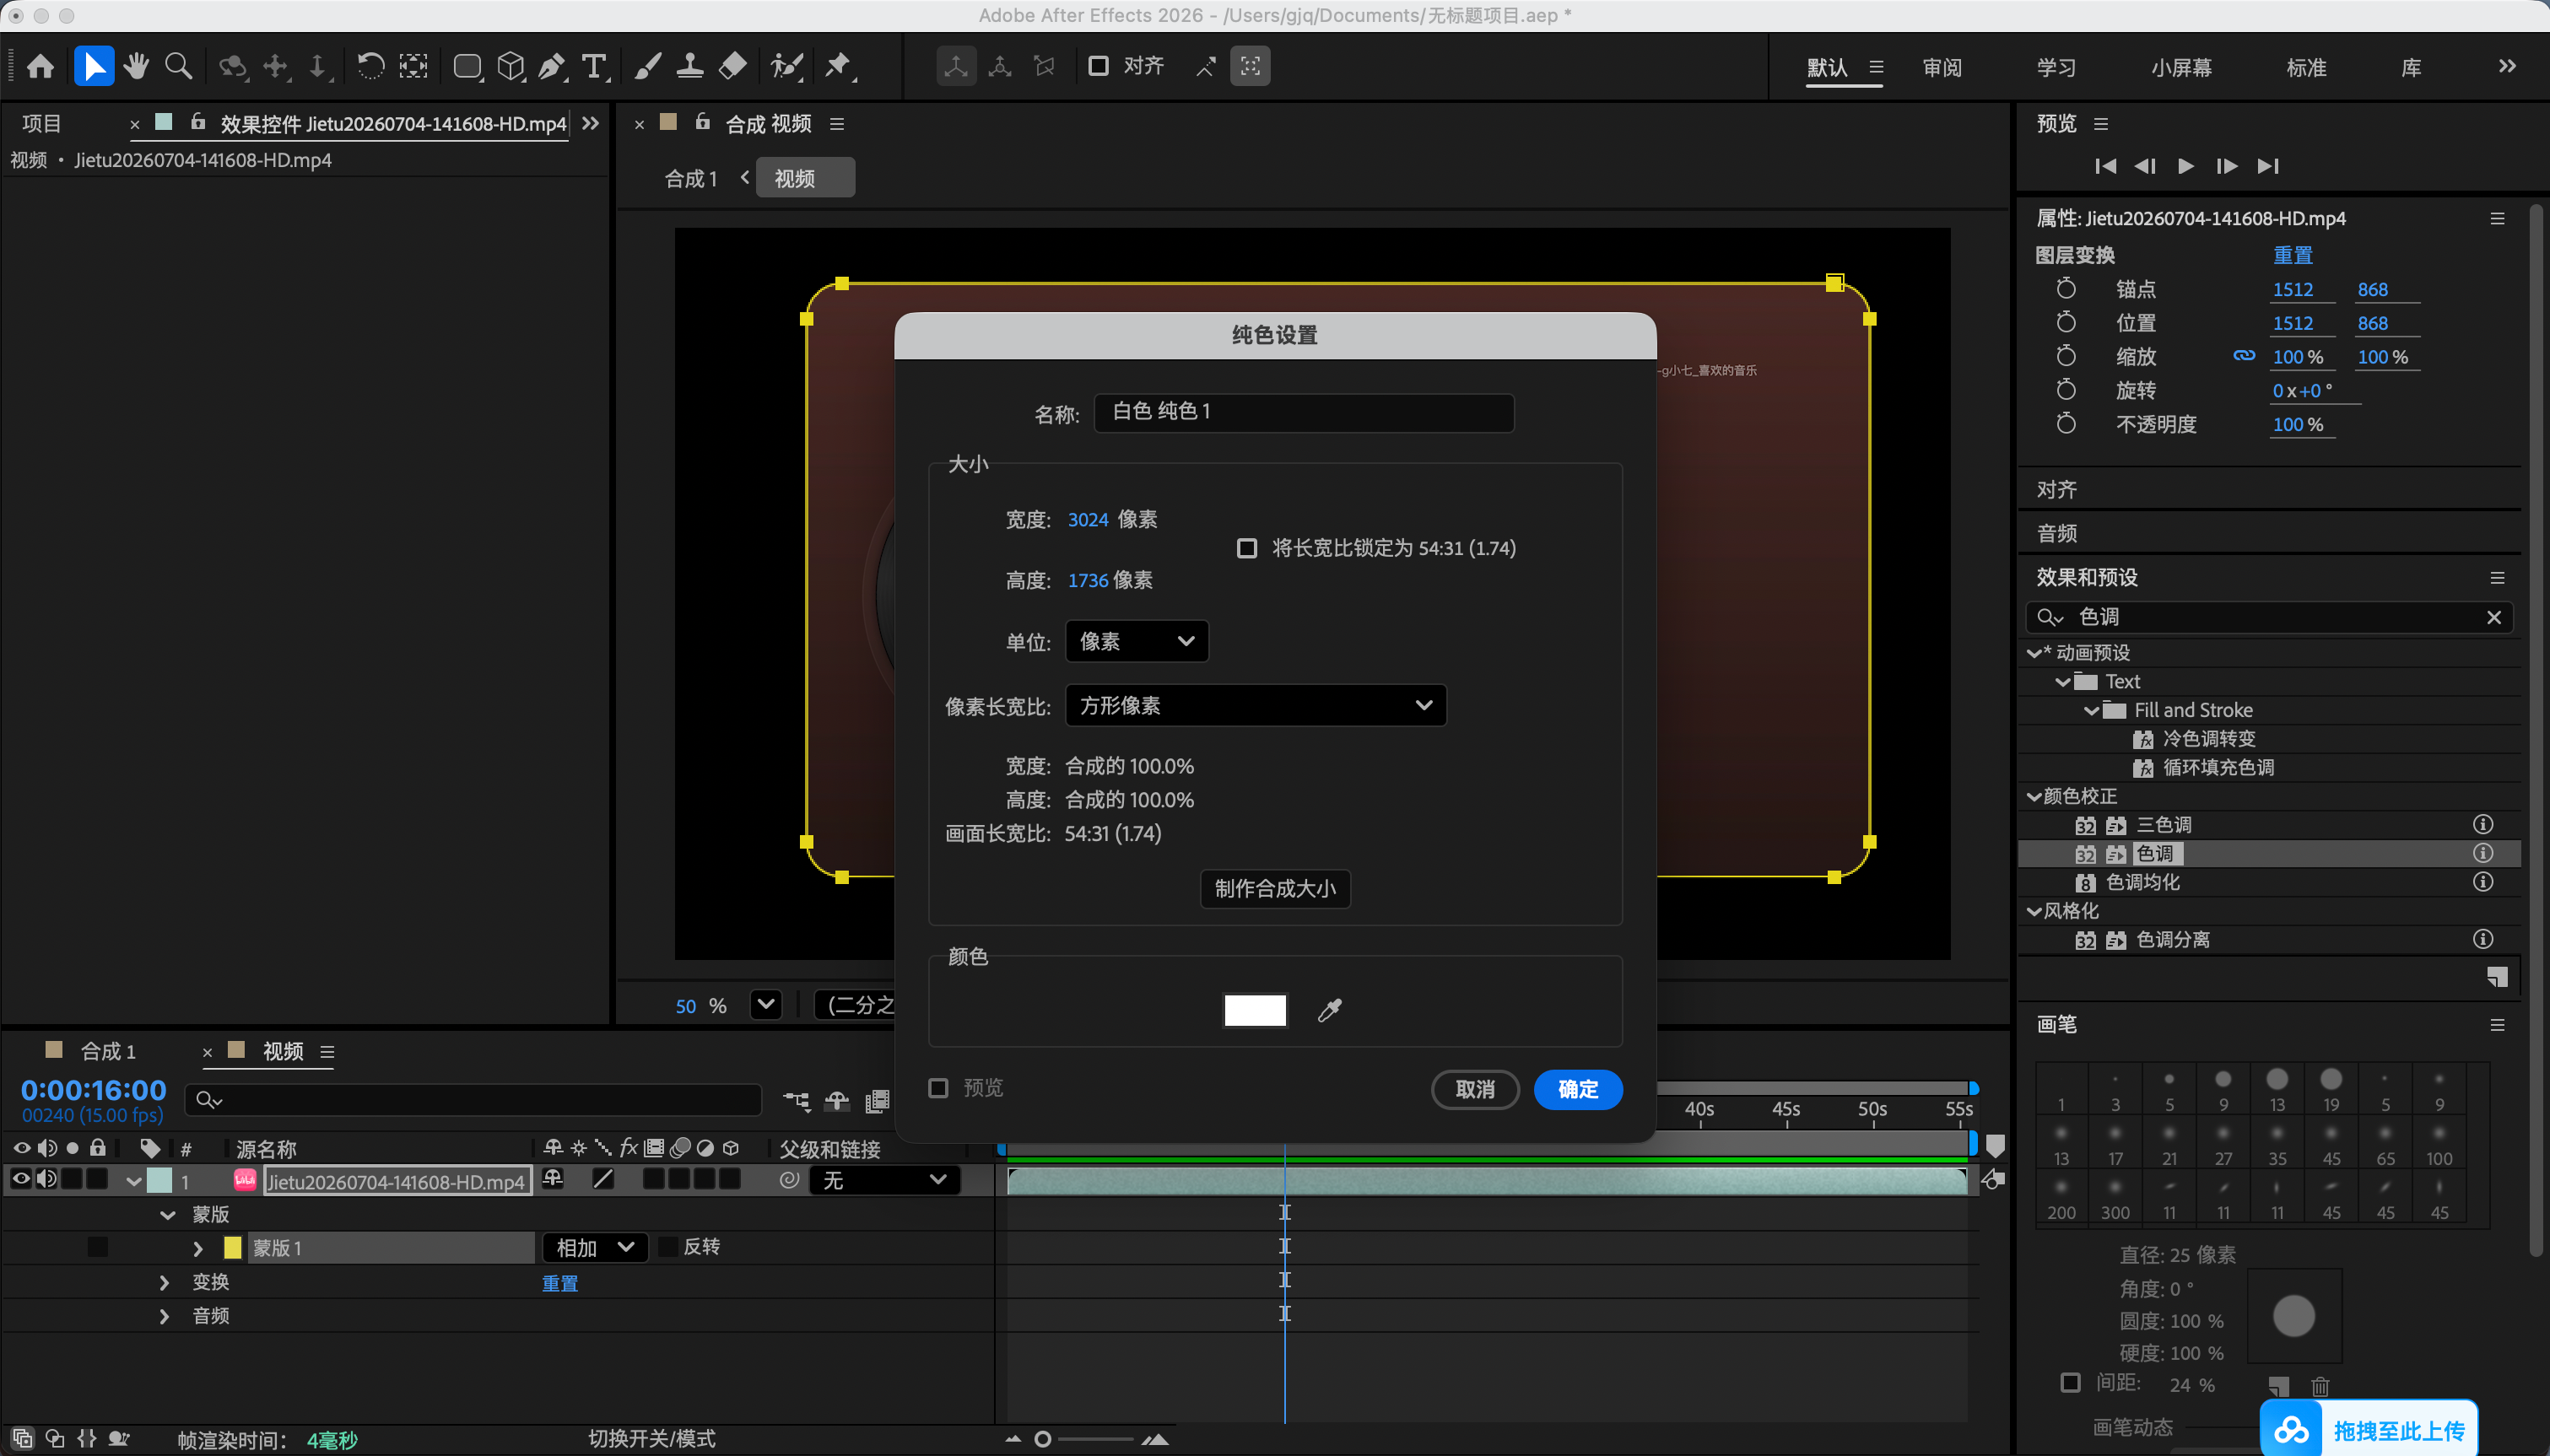Toggle the scale constrain-proportions link icon

click(2244, 356)
